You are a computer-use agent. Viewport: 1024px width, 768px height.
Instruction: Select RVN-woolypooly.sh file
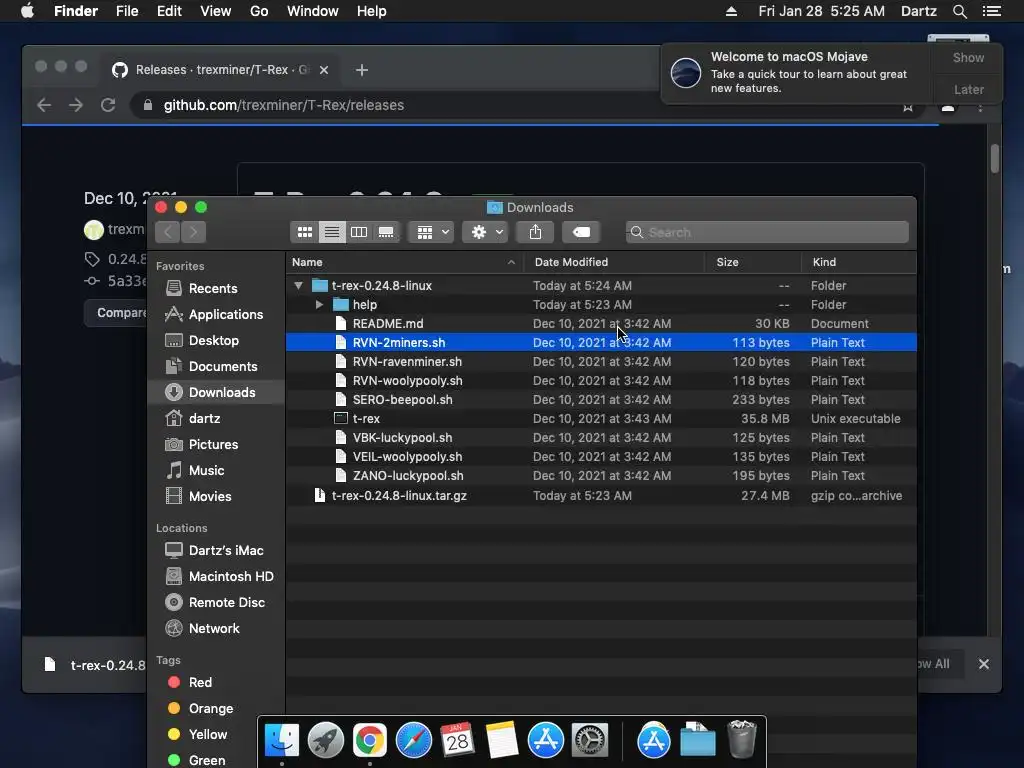601,380
